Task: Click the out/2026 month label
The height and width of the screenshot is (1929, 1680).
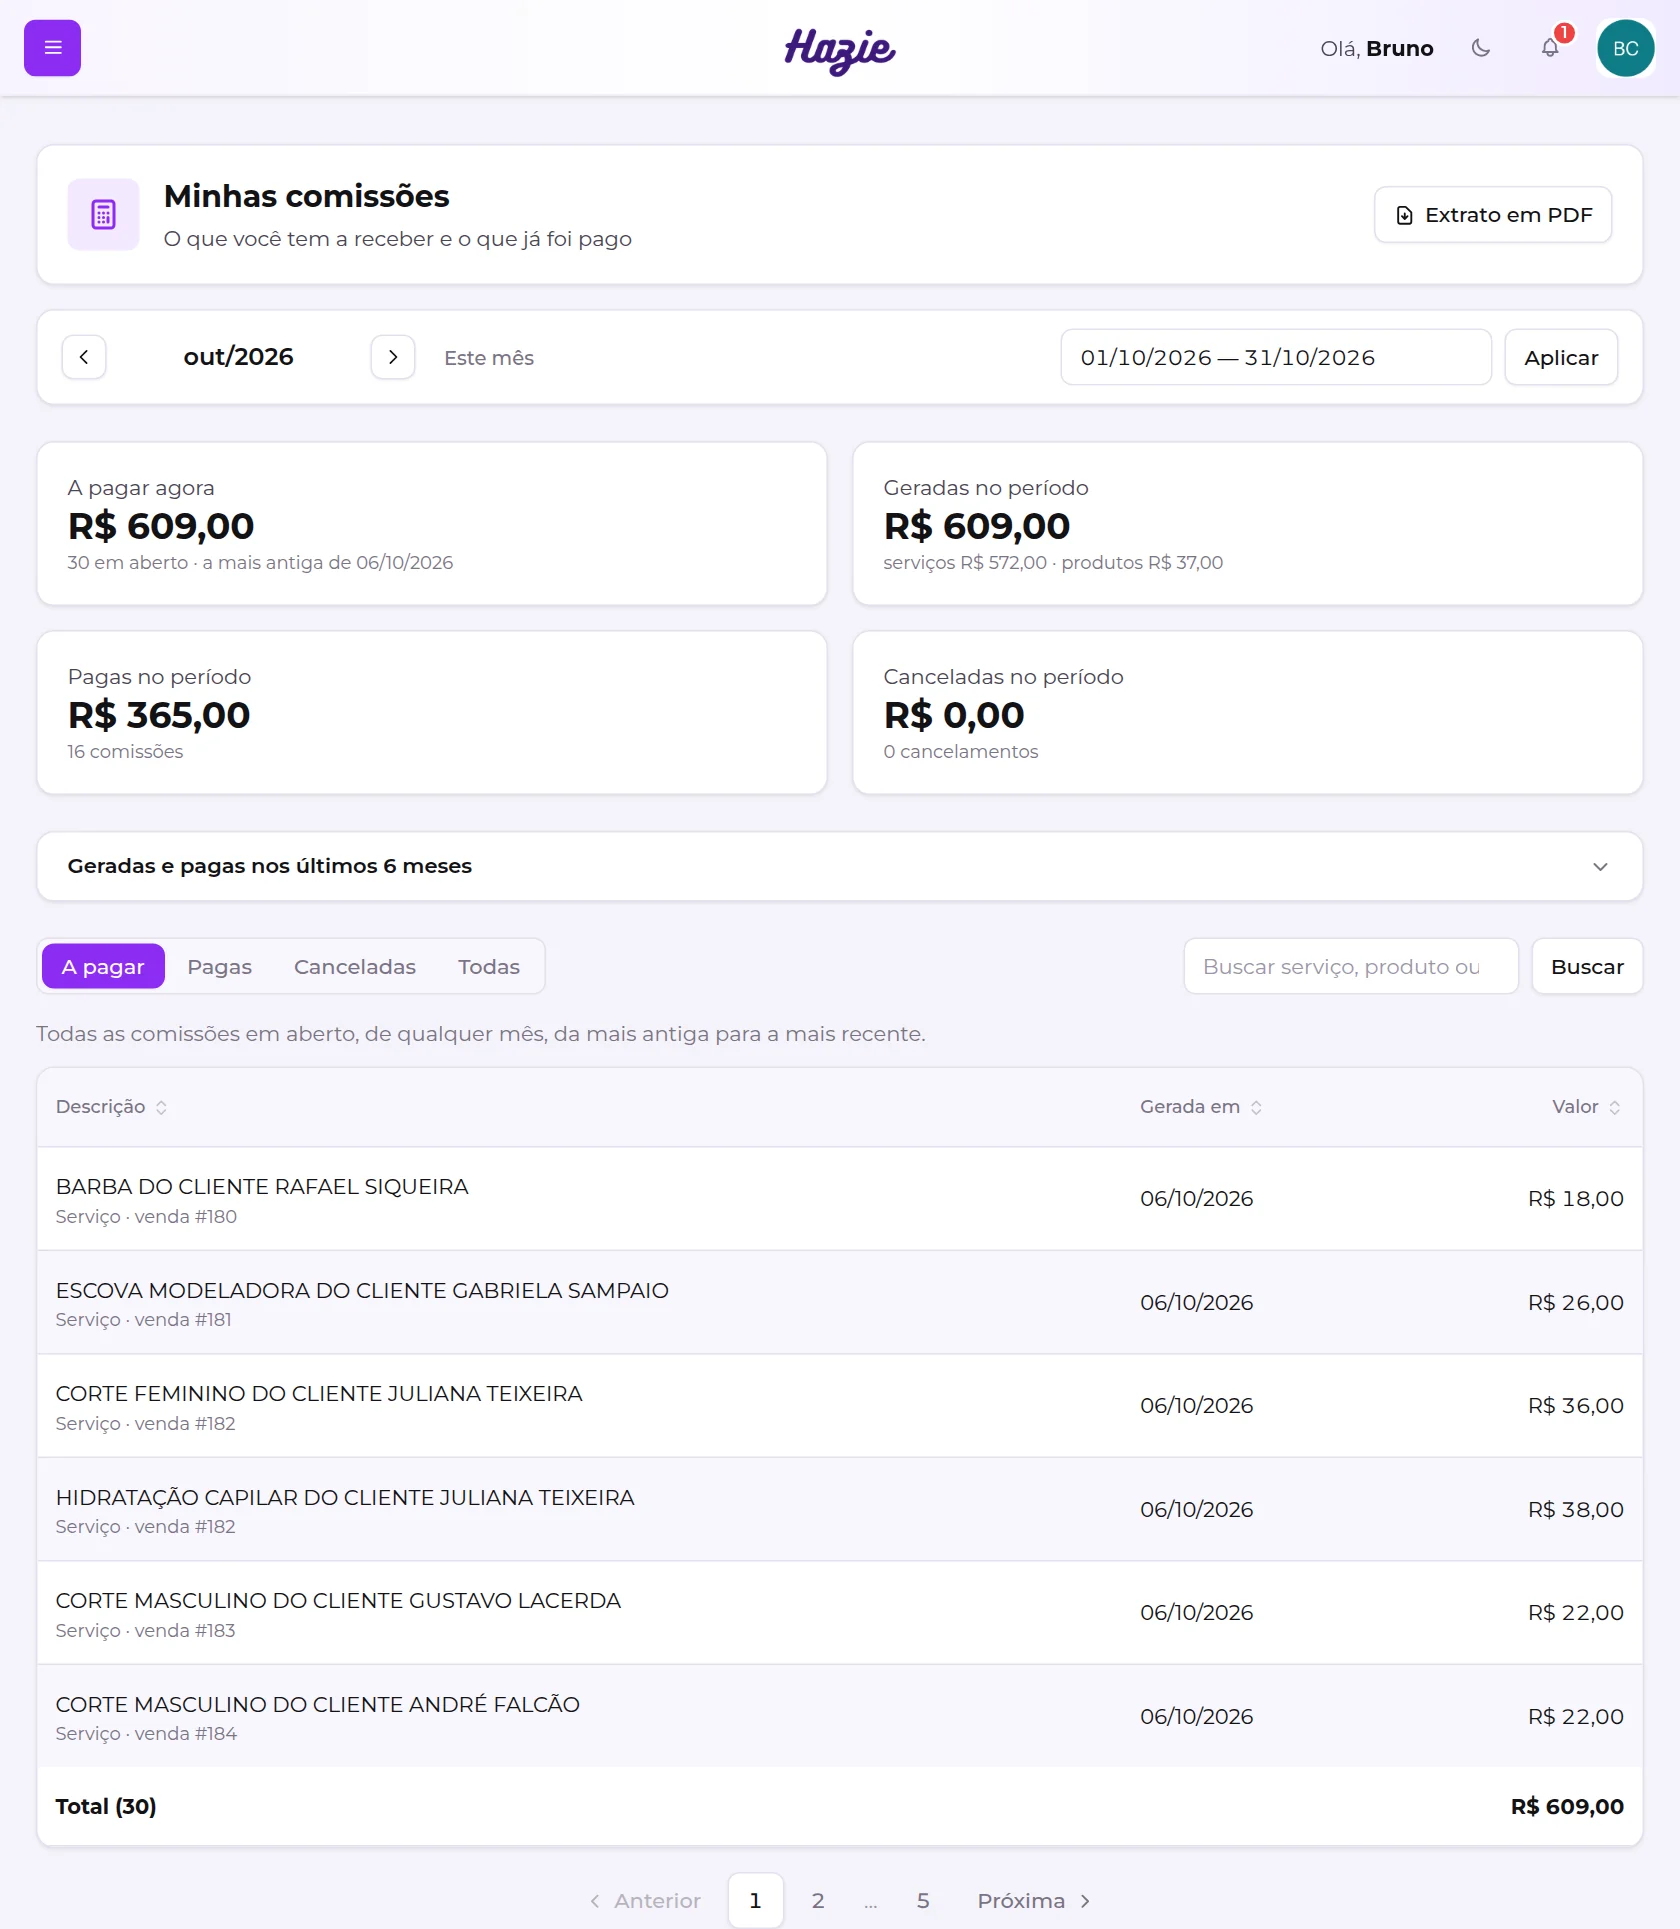Action: click(x=238, y=357)
